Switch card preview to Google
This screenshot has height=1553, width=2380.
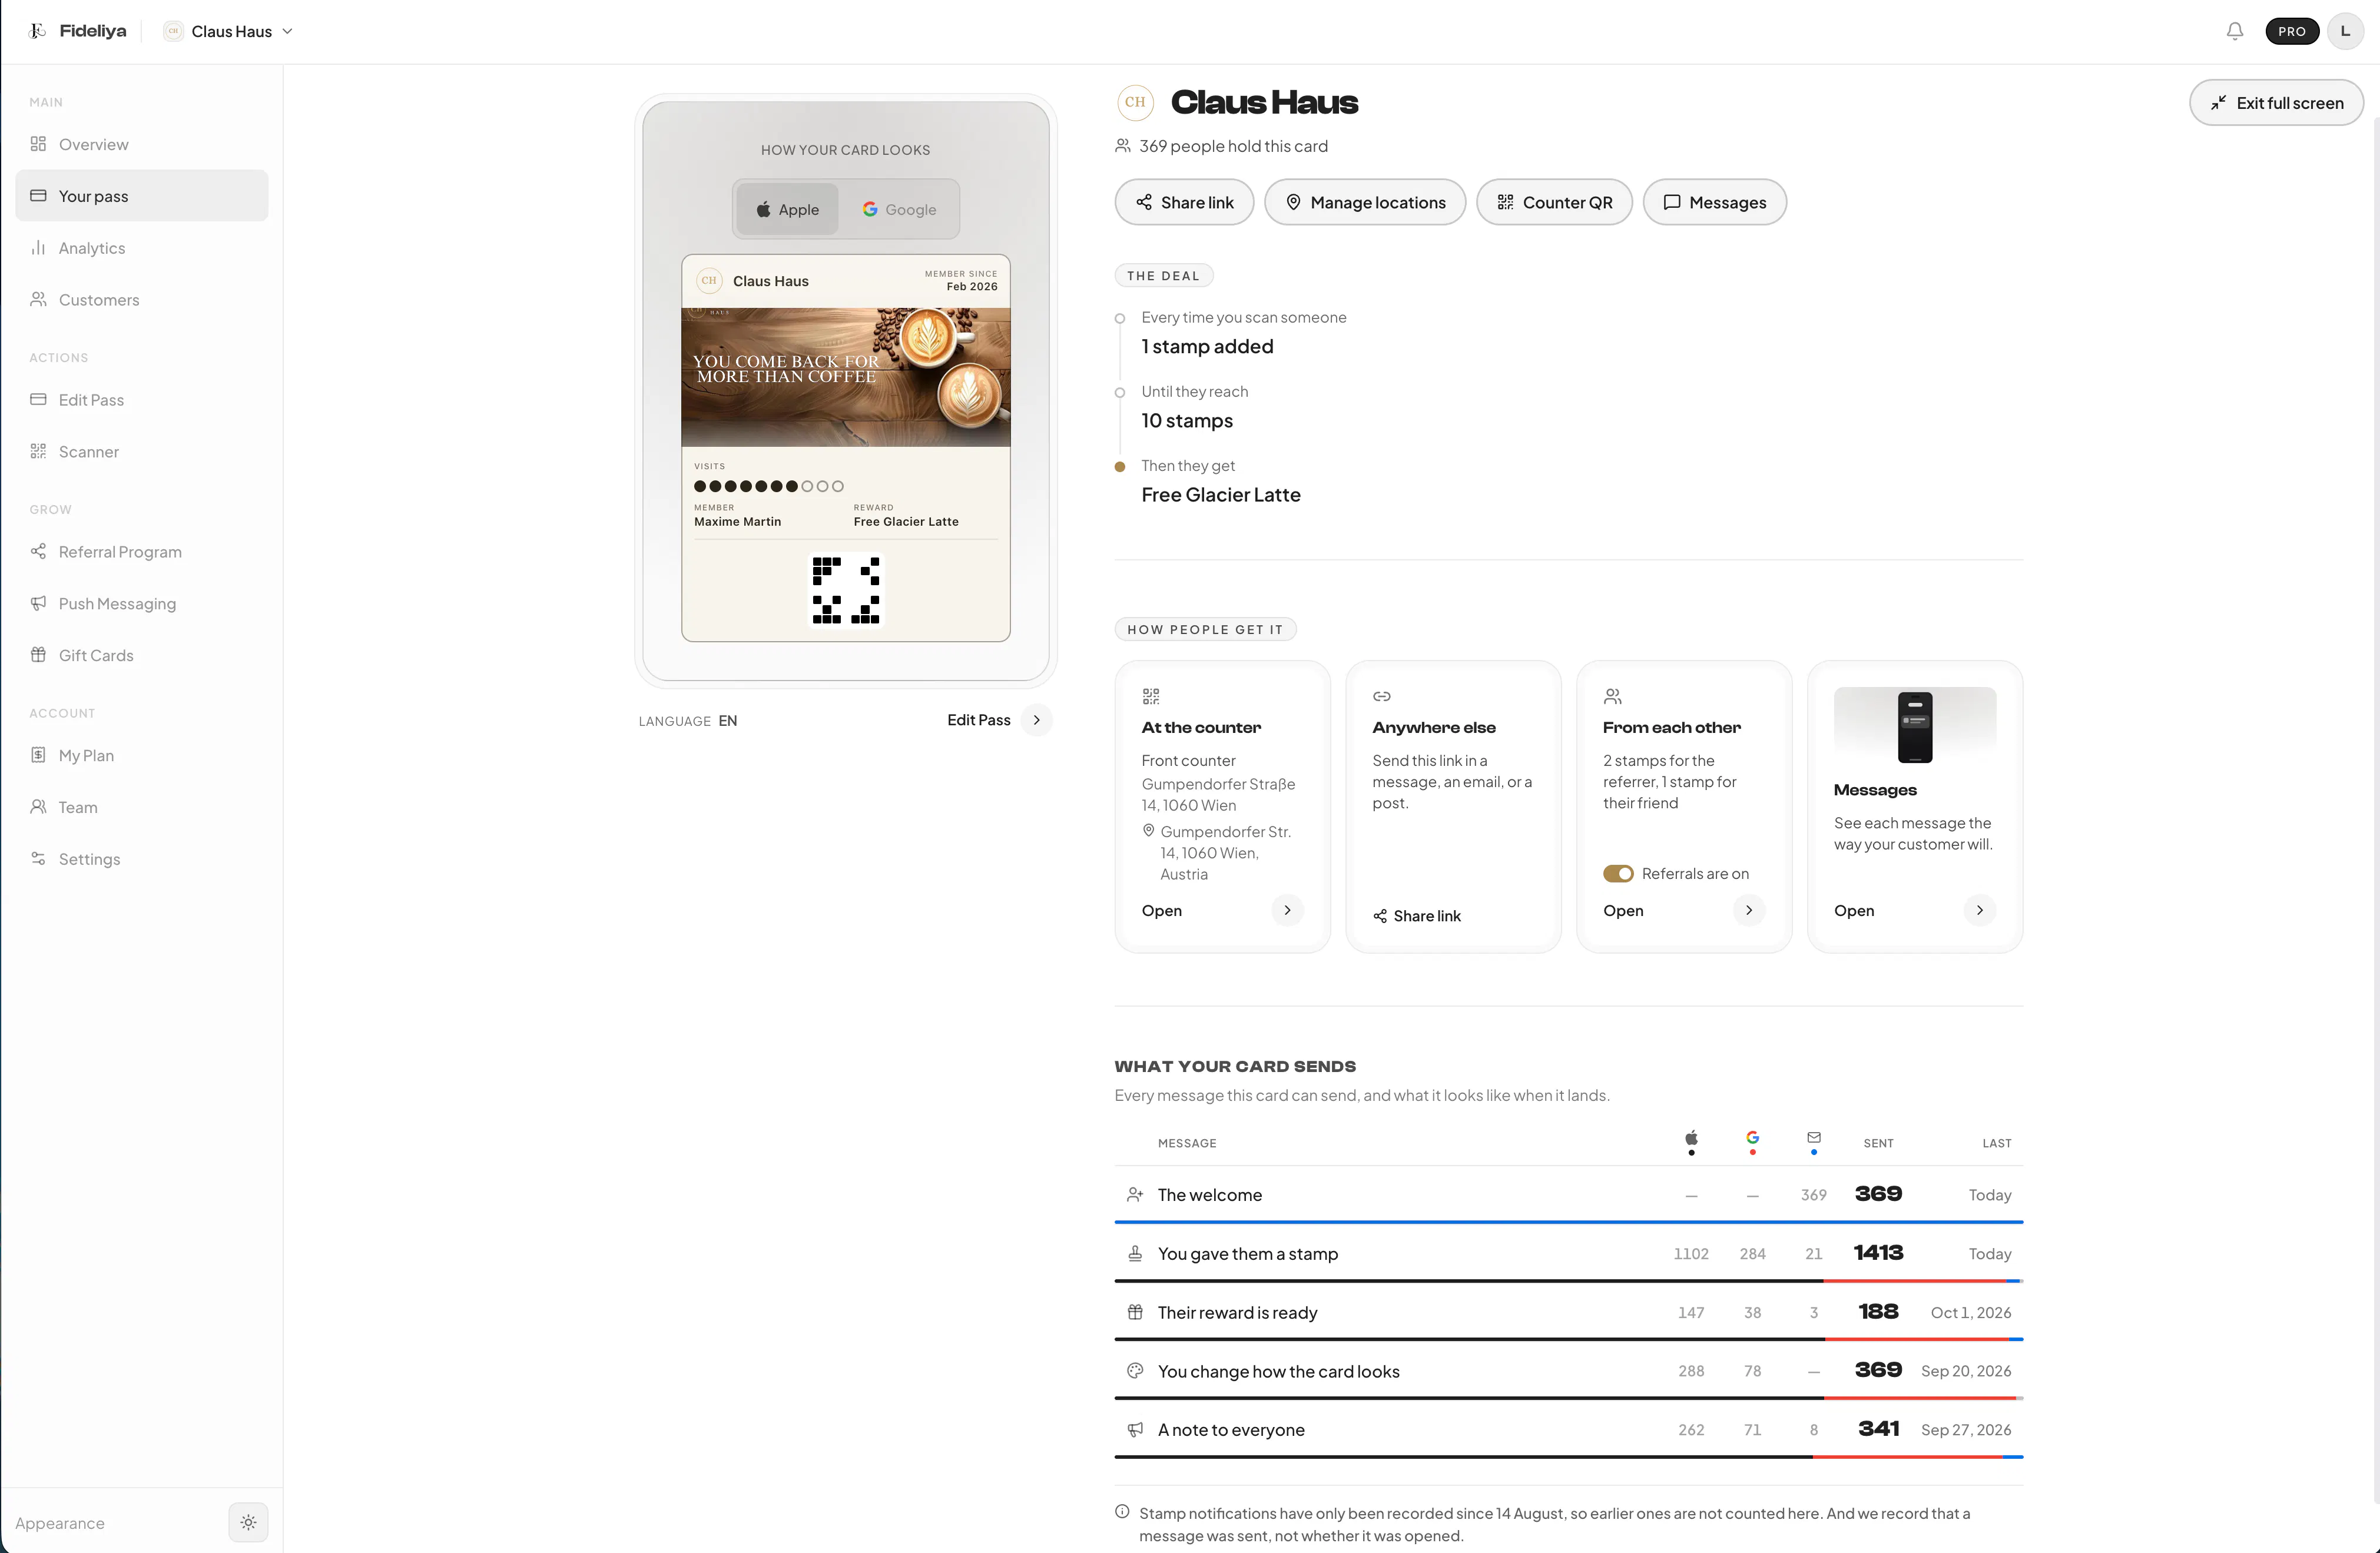point(899,209)
